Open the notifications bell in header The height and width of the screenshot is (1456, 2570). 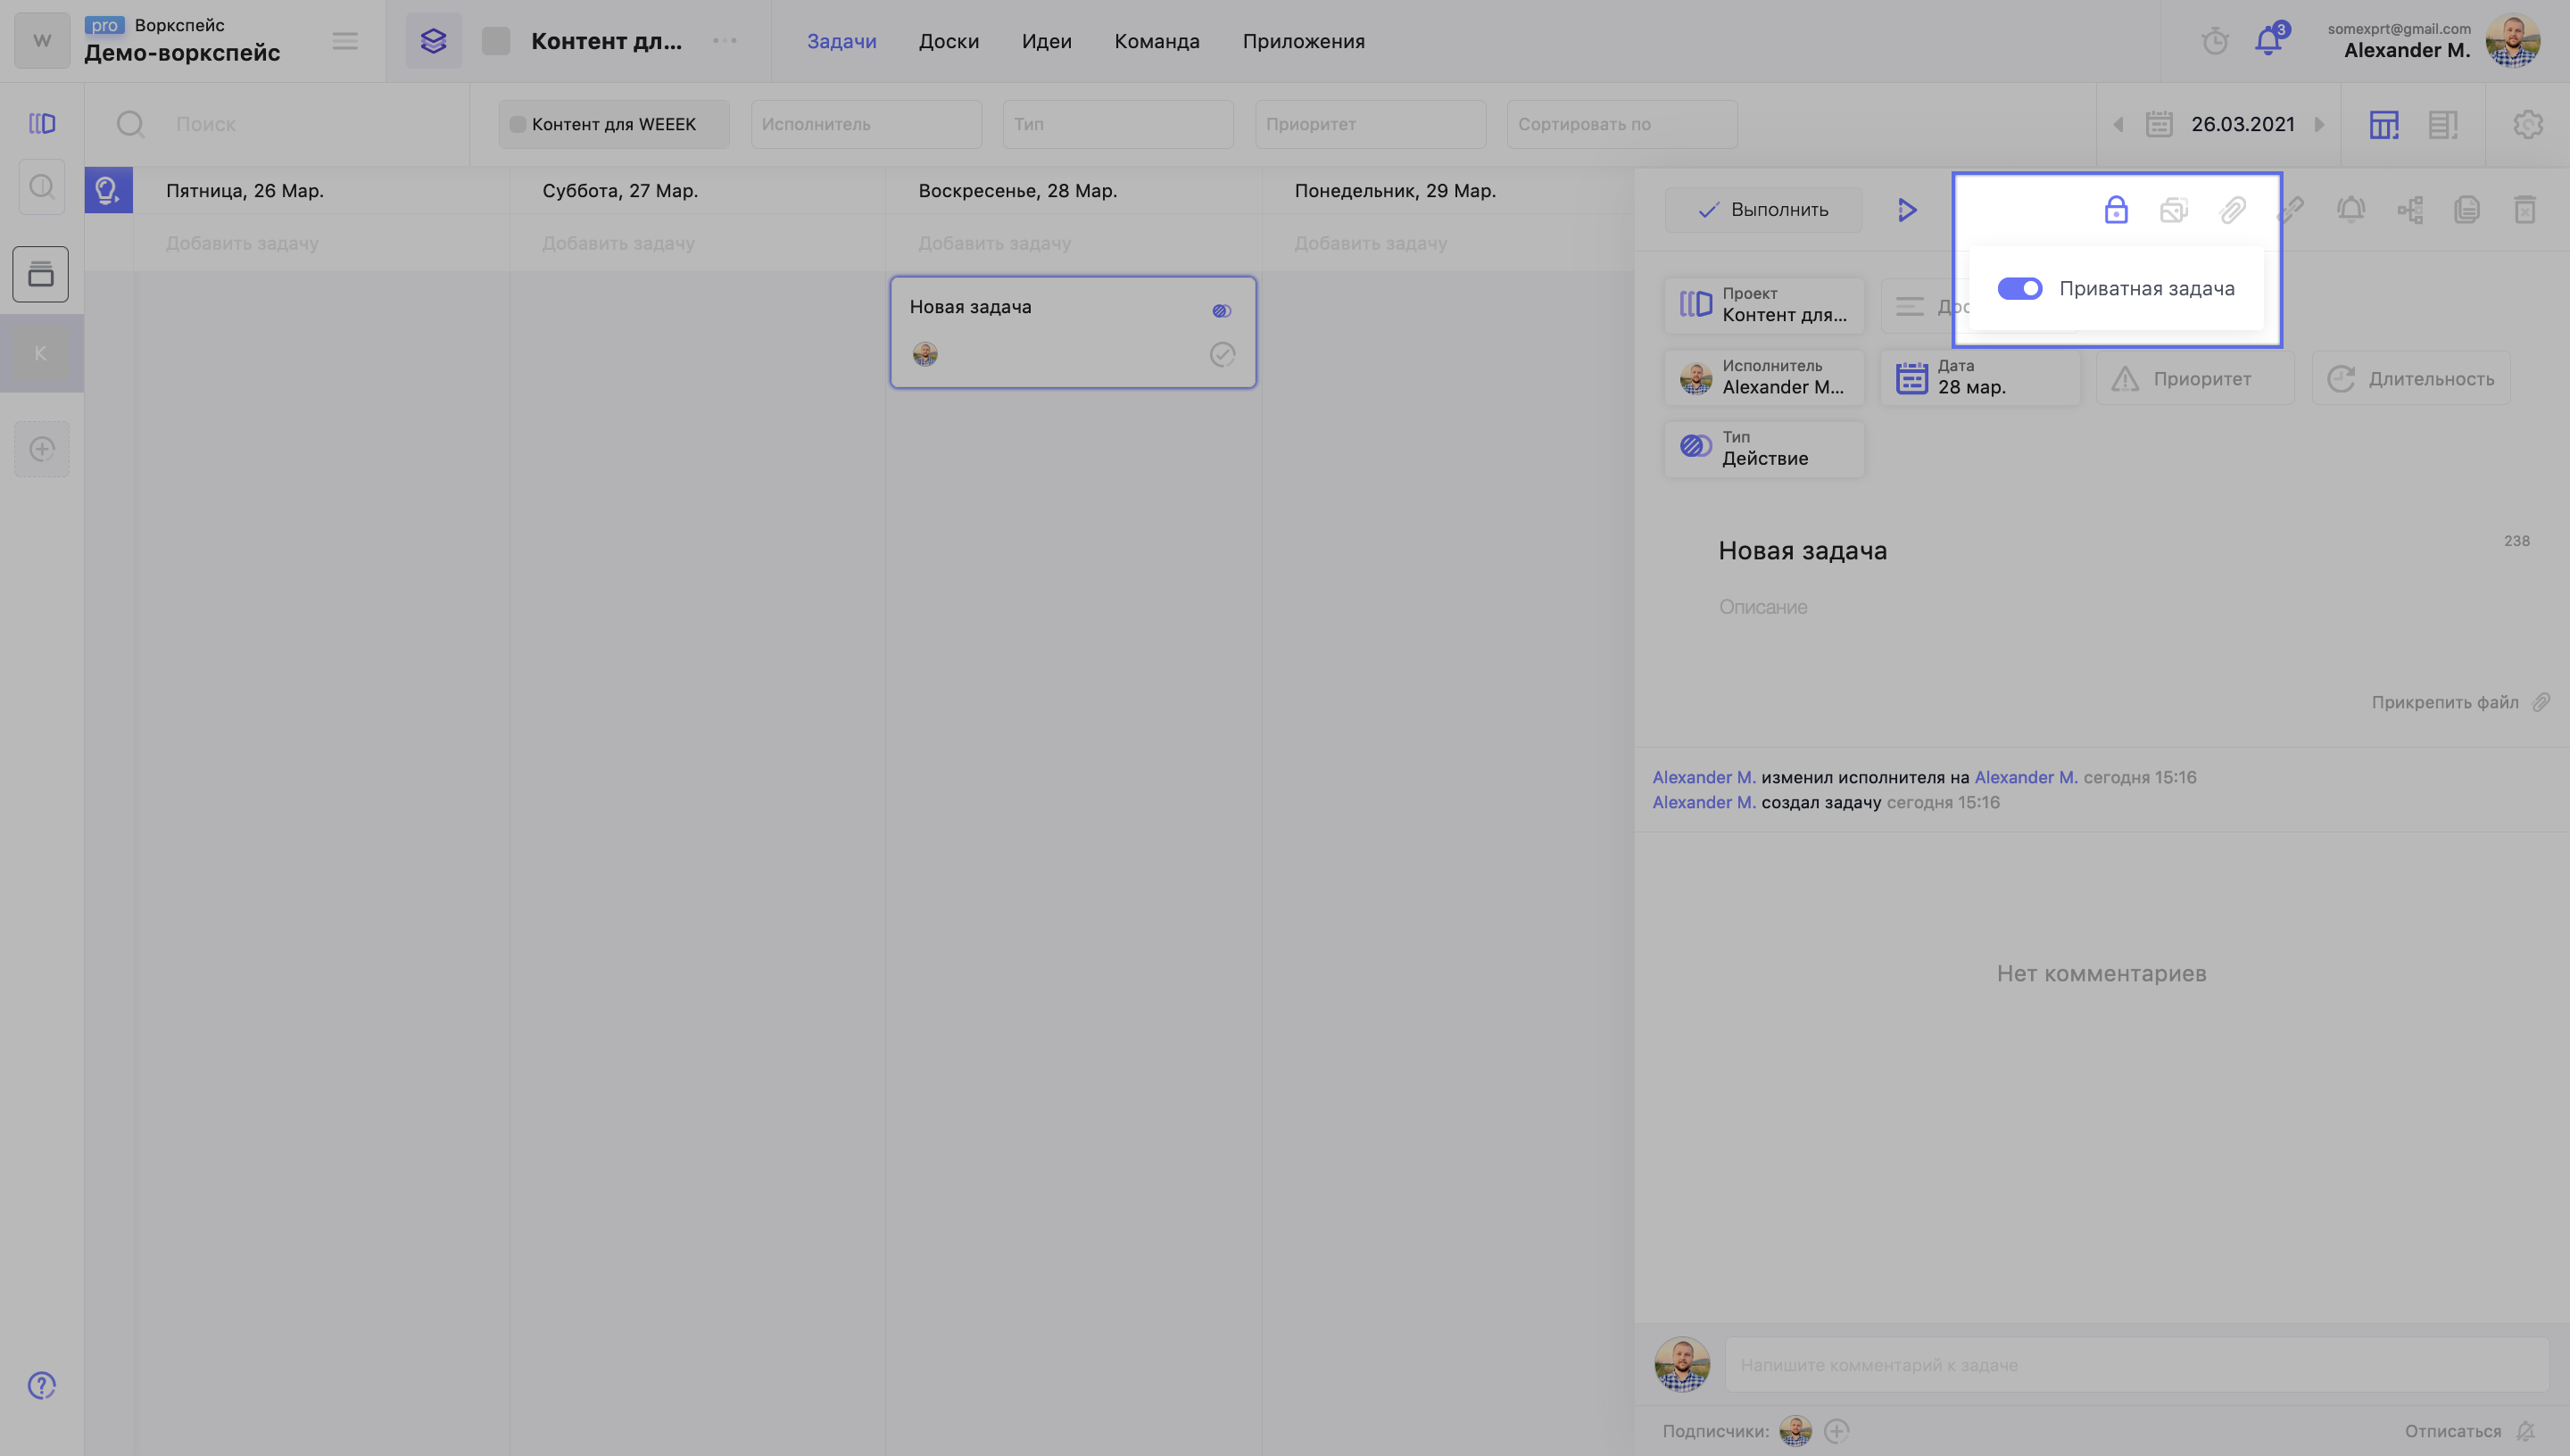(x=2268, y=41)
